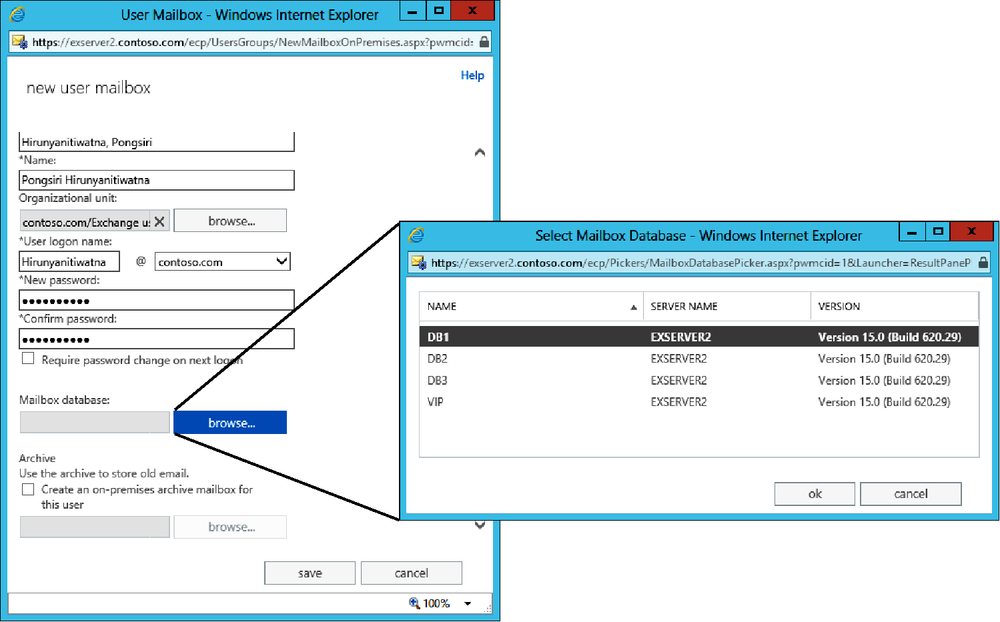Image resolution: width=1000 pixels, height=622 pixels.
Task: Click the security lock icon in User Mailbox address bar
Action: [x=484, y=42]
